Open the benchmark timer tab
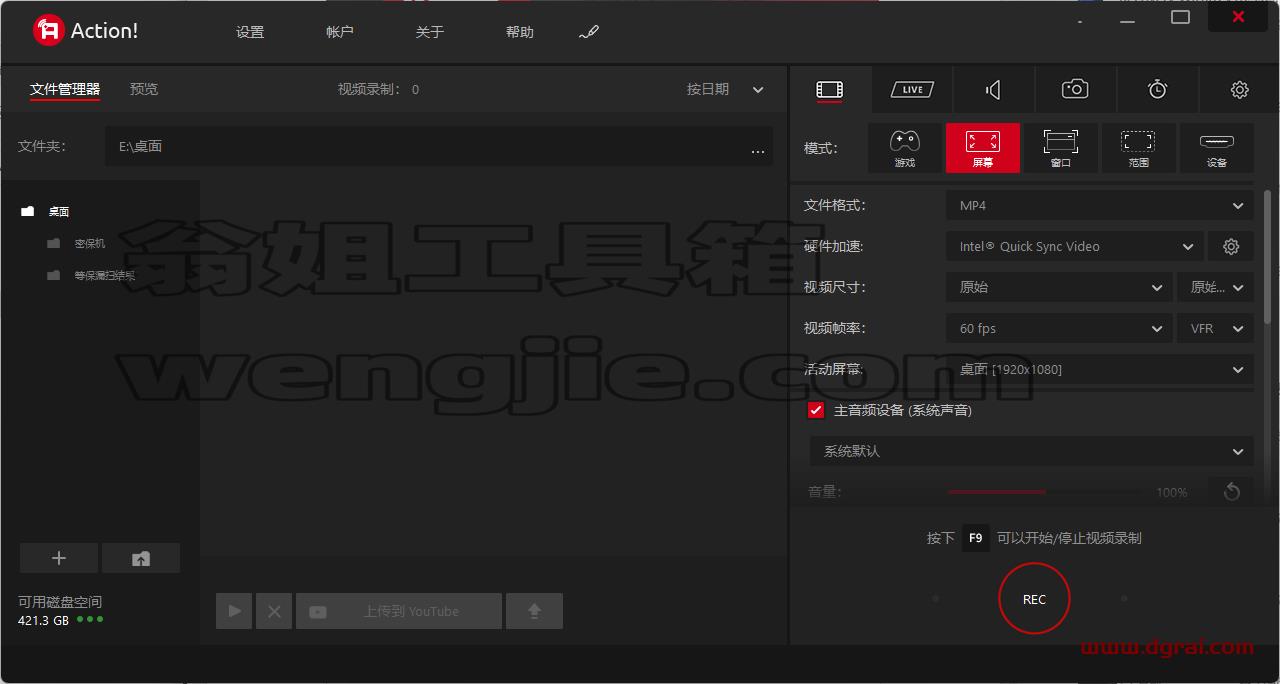 point(1157,90)
